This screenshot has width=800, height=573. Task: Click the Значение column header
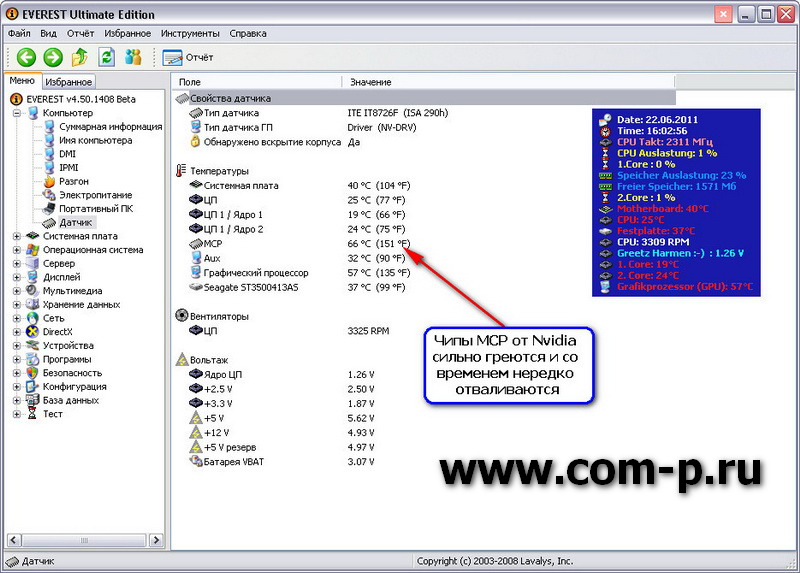[x=508, y=82]
